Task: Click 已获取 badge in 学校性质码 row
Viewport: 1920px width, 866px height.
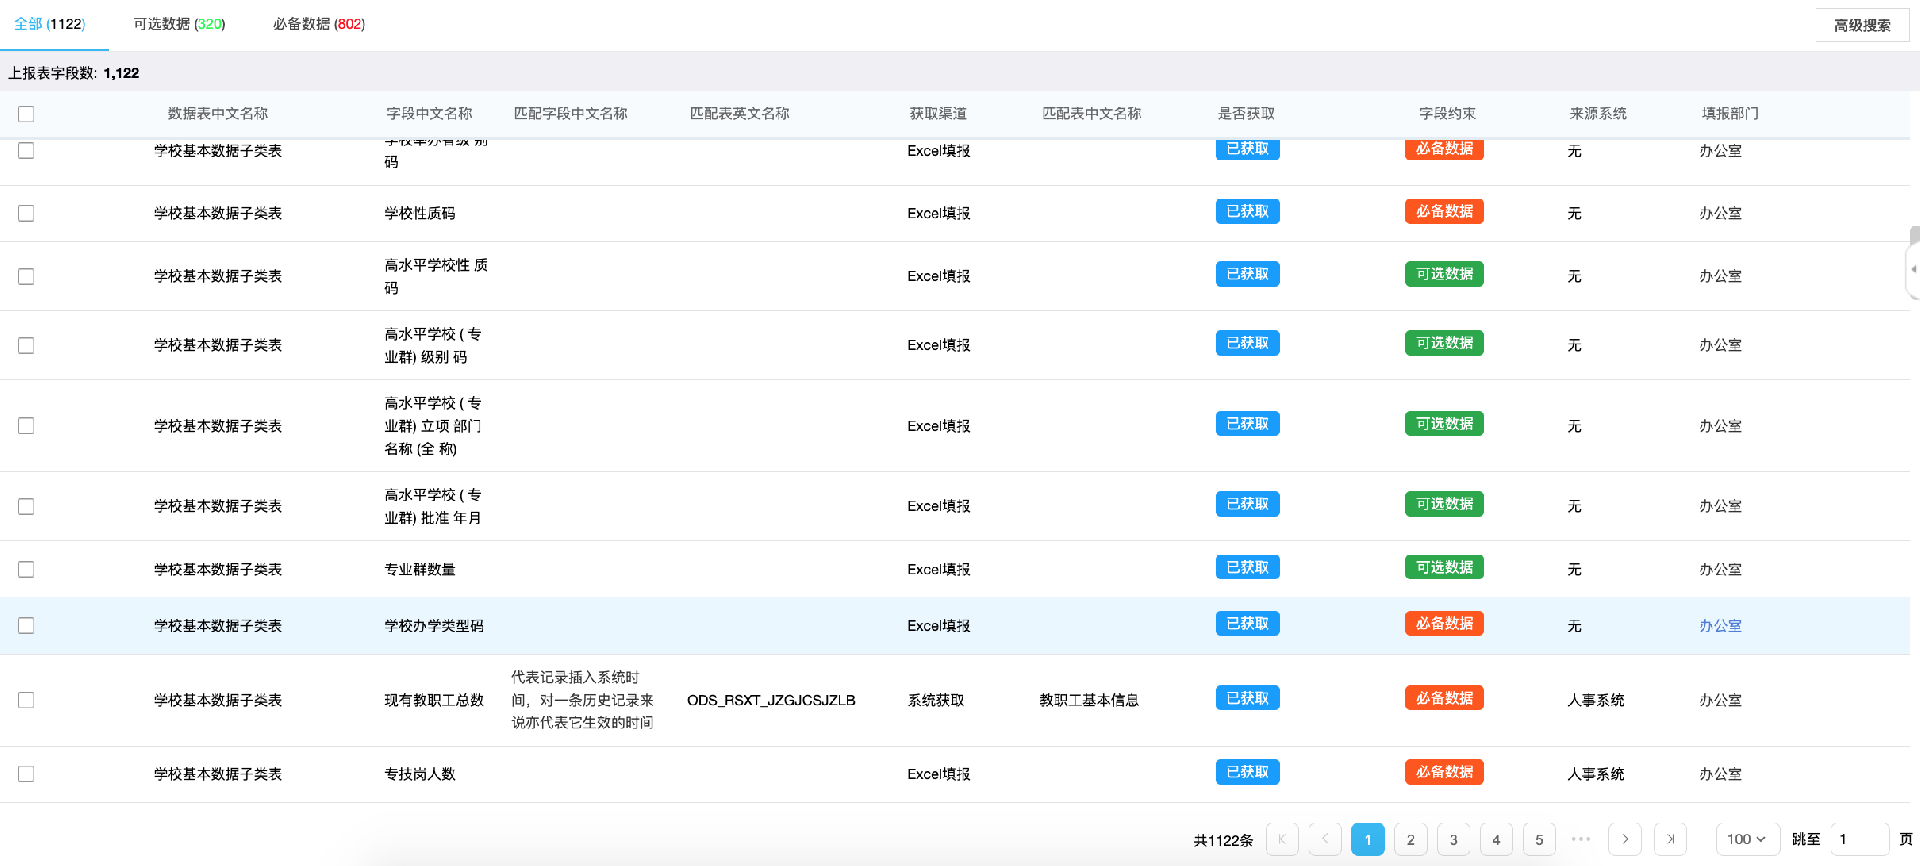Action: point(1248,212)
